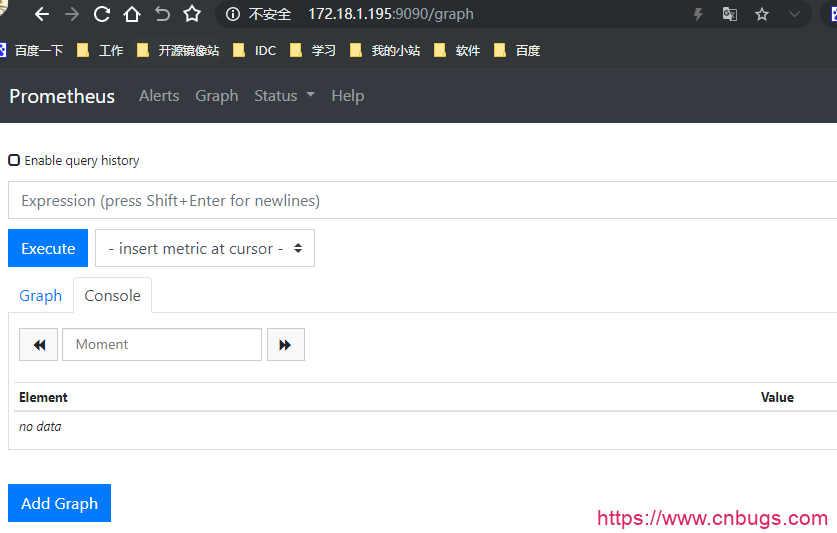The width and height of the screenshot is (837, 533).
Task: Open insert metric at cursor dropdown
Action: click(x=205, y=248)
